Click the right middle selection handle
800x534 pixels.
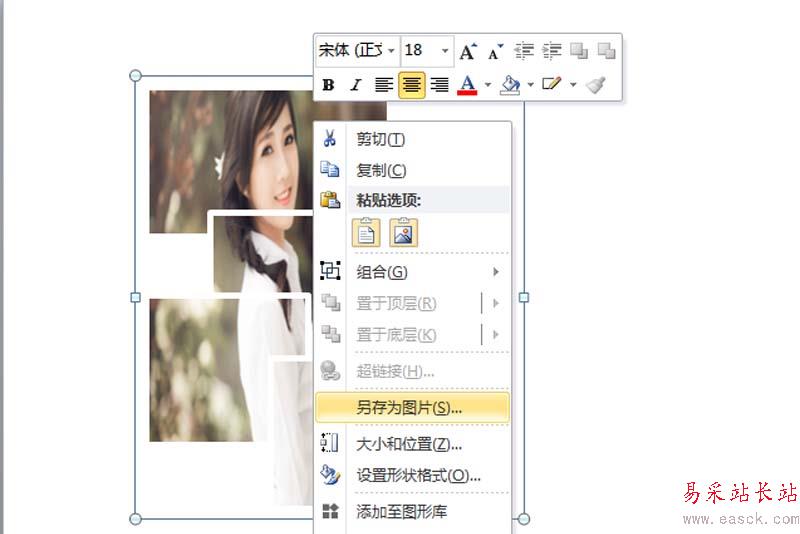(x=524, y=297)
